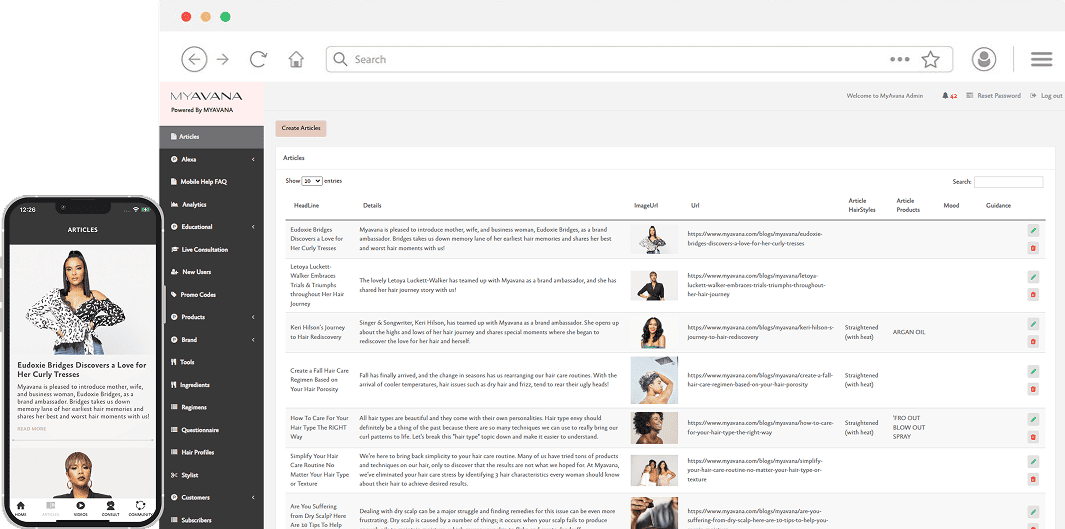
Task: Open Hair Profiles in sidebar
Action: (211, 452)
